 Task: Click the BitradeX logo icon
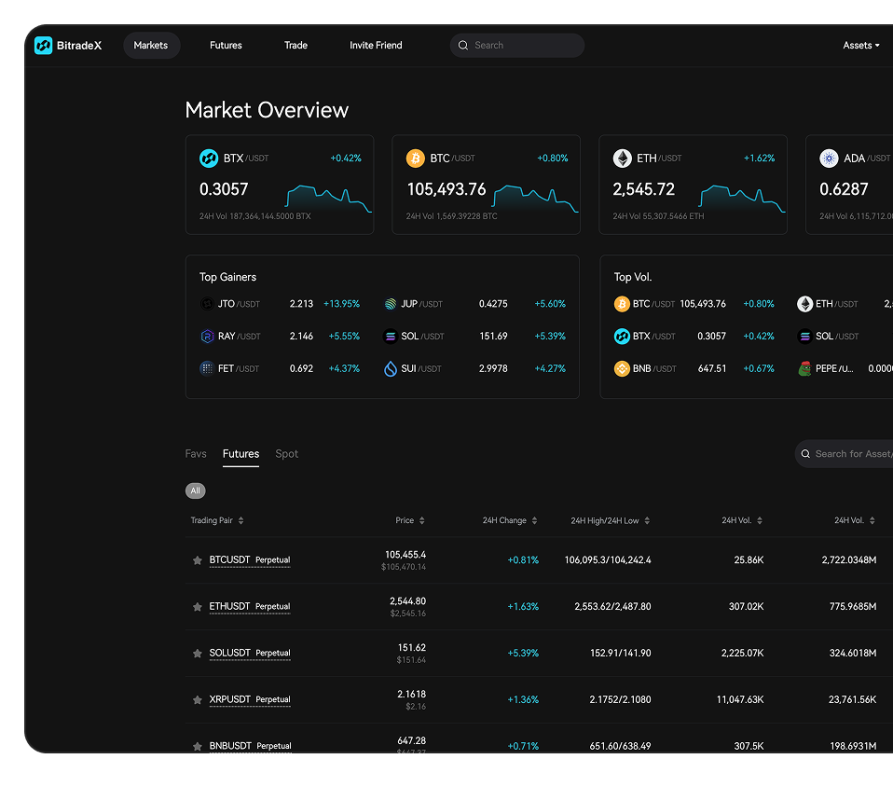43,45
